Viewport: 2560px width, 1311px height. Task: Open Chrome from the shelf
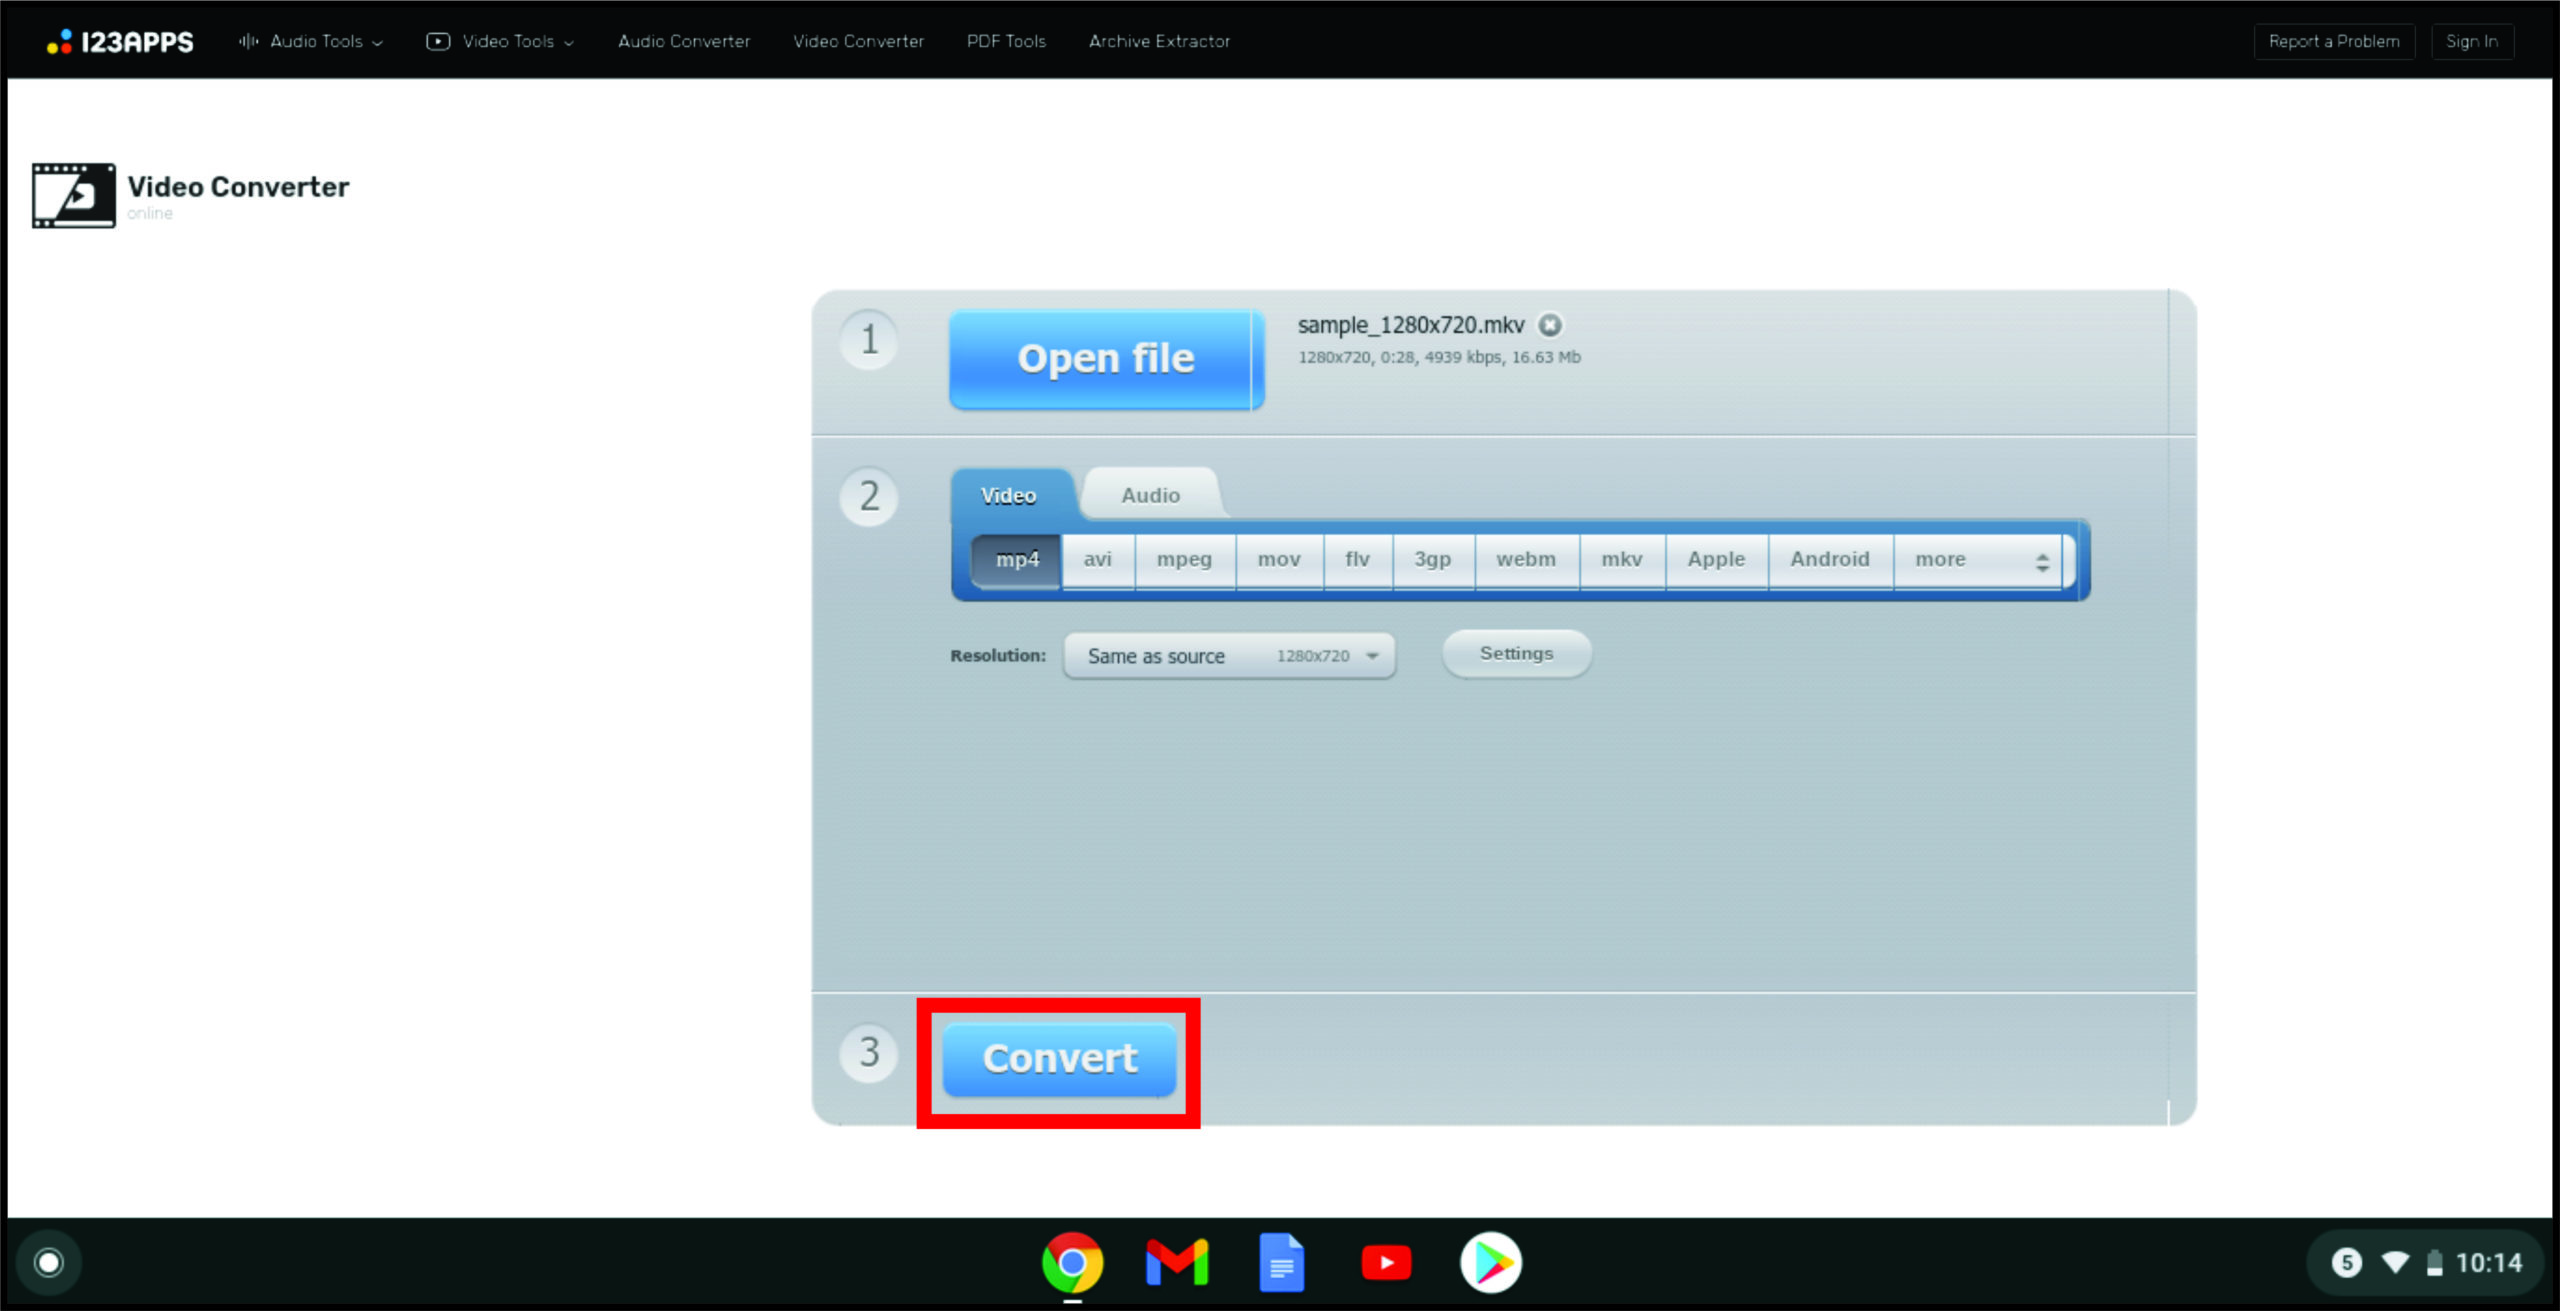click(x=1072, y=1263)
